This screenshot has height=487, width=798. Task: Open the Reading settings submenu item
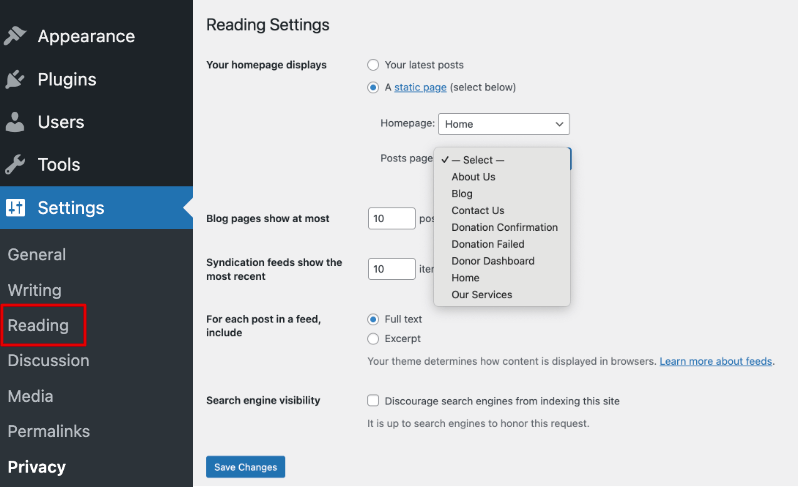coord(38,325)
